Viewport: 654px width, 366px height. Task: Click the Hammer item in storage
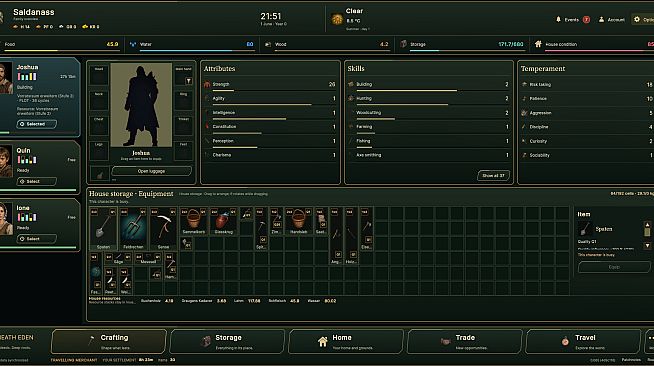tap(170, 266)
